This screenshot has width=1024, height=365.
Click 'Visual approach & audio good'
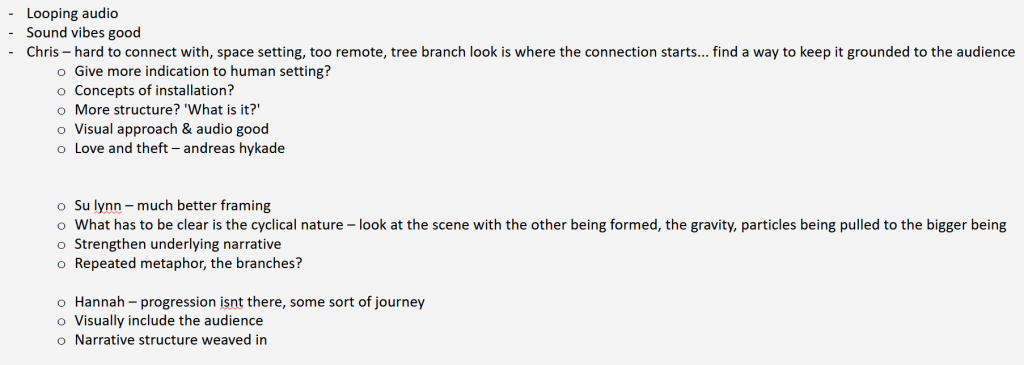(172, 129)
